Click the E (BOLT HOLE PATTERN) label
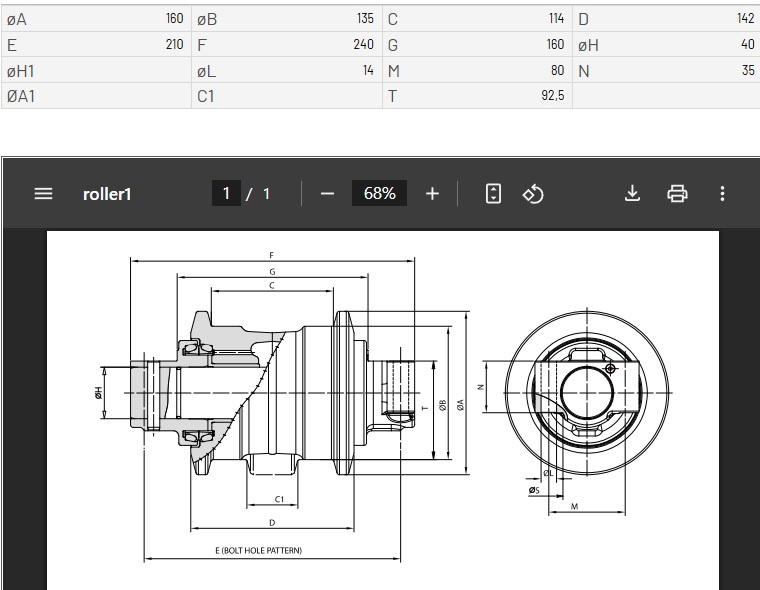This screenshot has width=760, height=590. pos(258,551)
